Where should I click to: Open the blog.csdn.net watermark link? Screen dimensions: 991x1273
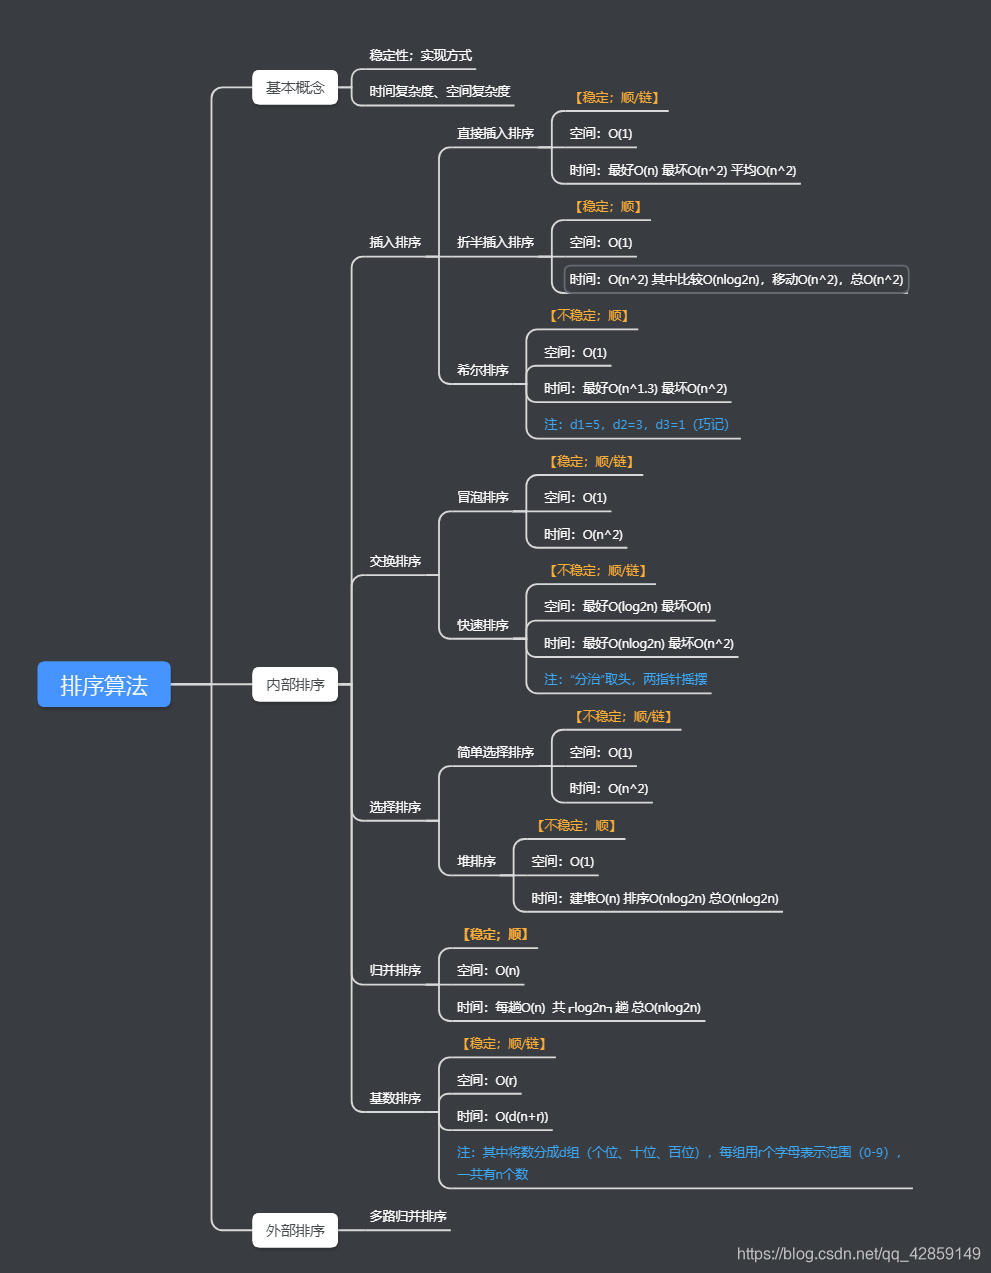(859, 1254)
